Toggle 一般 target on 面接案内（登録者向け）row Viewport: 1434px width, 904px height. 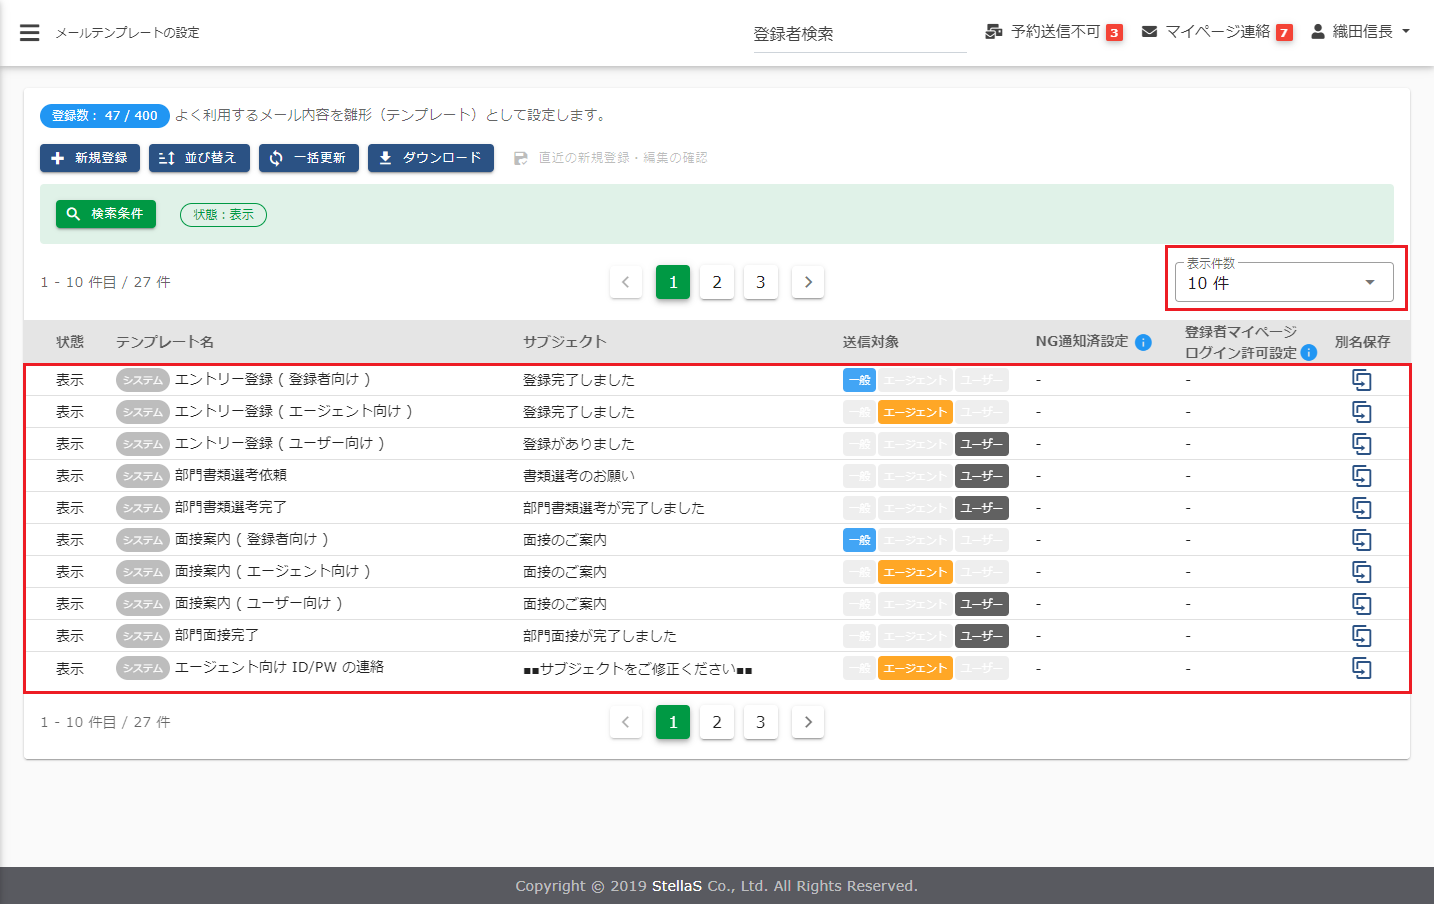point(859,540)
